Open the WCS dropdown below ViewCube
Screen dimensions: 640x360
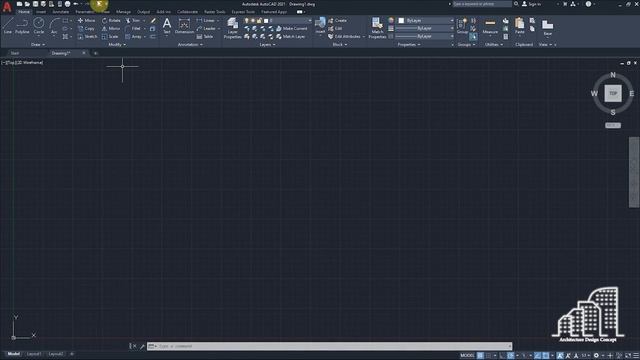point(613,125)
